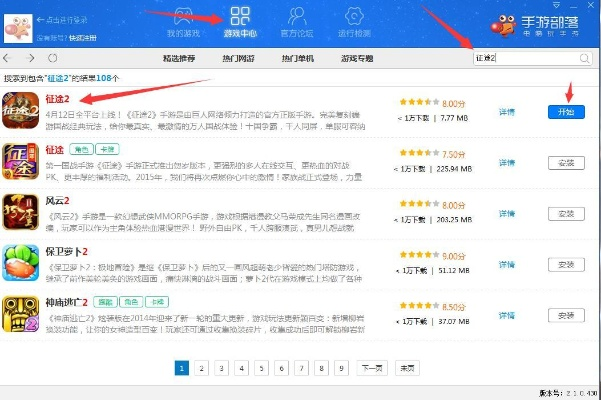Screen dimensions: 601x400
Task: Install the 征途 game
Action: (x=566, y=163)
